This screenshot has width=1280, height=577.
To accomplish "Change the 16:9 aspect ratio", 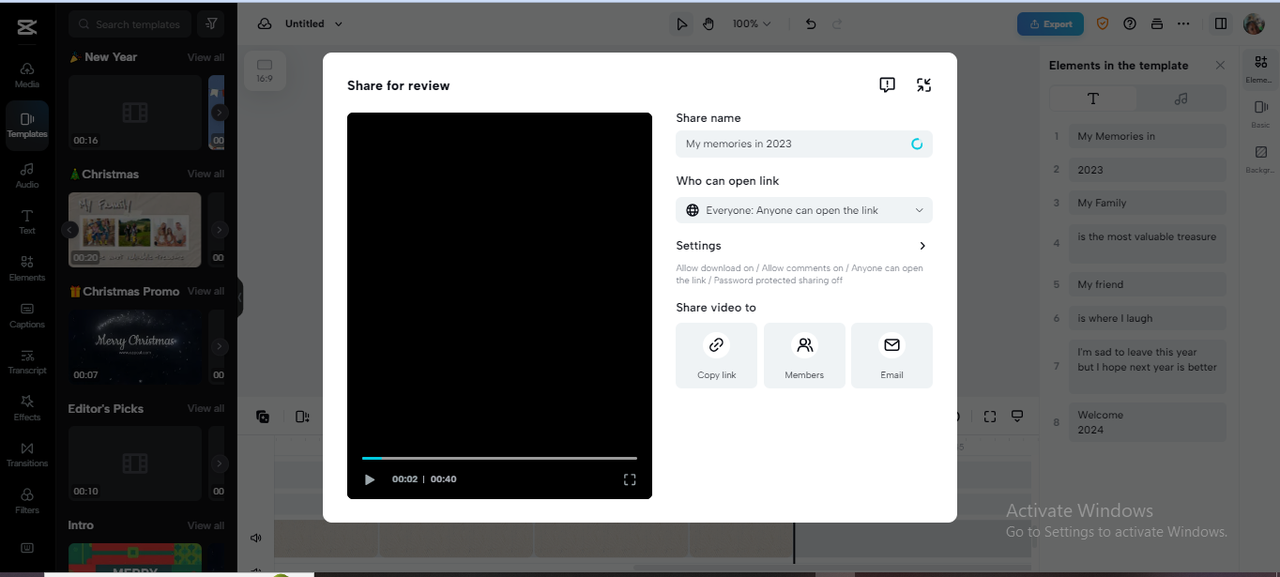I will (264, 70).
